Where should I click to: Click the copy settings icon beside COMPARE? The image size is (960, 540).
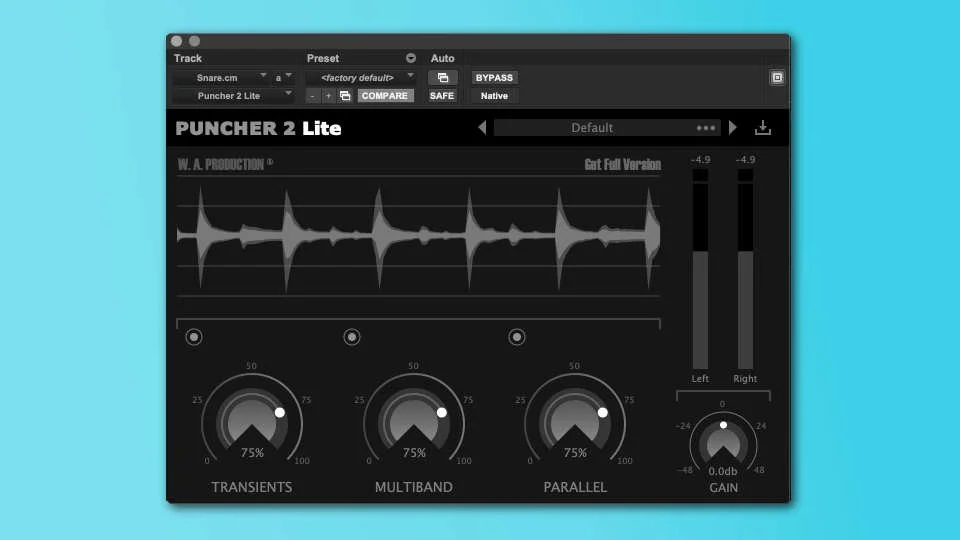coord(345,96)
